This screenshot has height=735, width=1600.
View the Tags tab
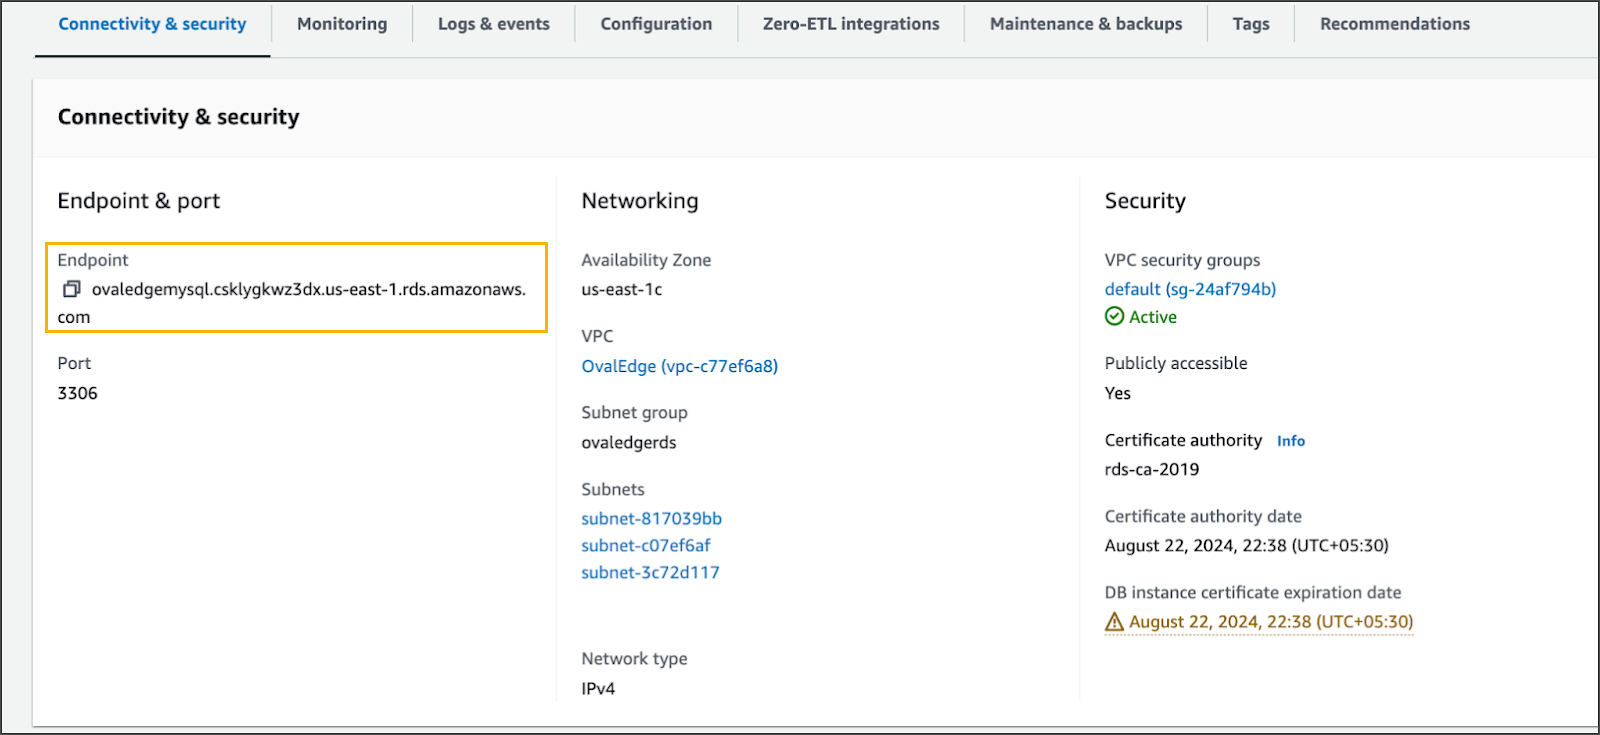(1250, 24)
